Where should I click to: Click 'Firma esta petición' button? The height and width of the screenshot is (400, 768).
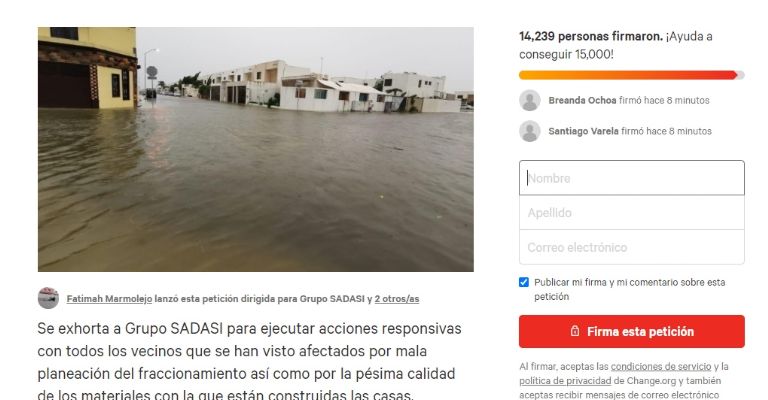tap(632, 331)
